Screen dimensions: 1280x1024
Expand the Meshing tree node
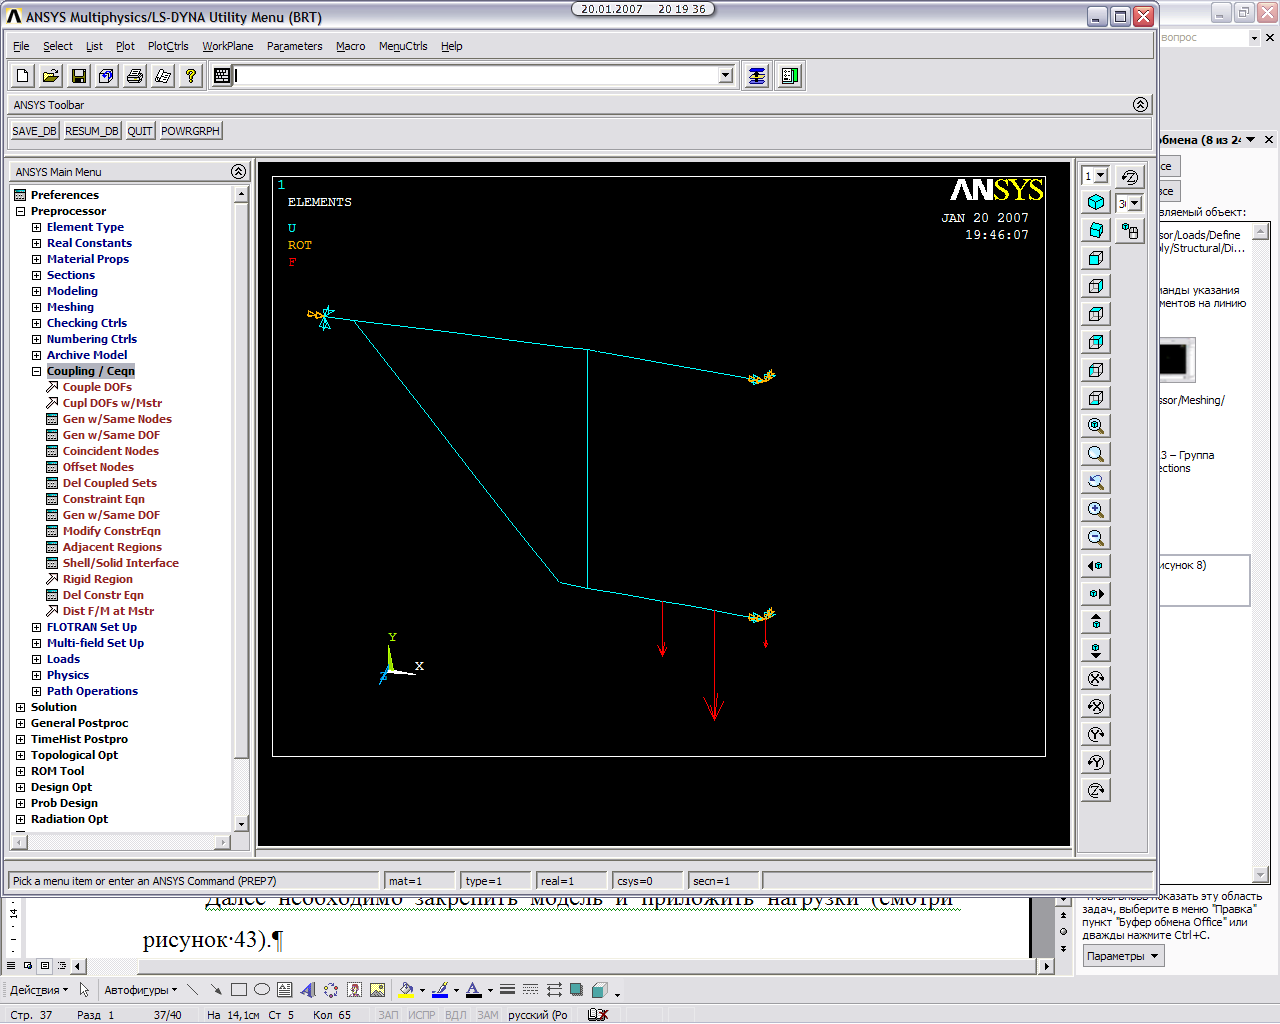click(x=37, y=307)
